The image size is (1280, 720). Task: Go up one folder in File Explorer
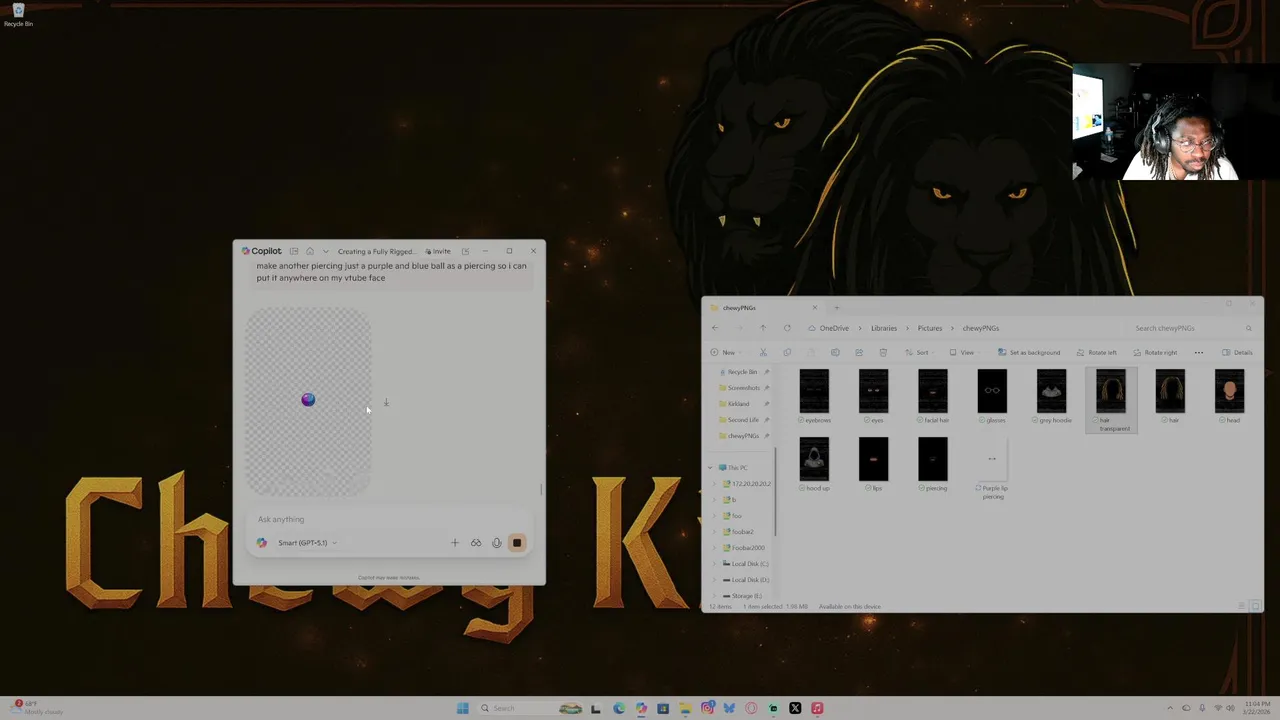point(763,328)
